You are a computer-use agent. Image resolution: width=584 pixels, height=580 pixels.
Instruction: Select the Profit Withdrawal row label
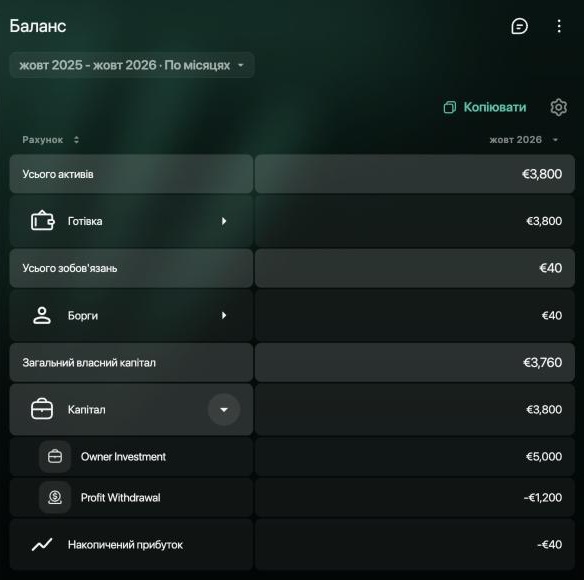tap(121, 498)
